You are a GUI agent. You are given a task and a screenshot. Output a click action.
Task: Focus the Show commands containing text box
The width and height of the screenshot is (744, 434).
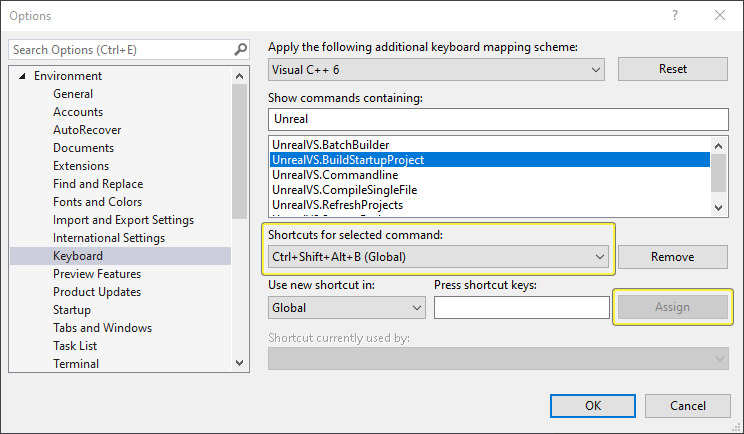coord(497,119)
